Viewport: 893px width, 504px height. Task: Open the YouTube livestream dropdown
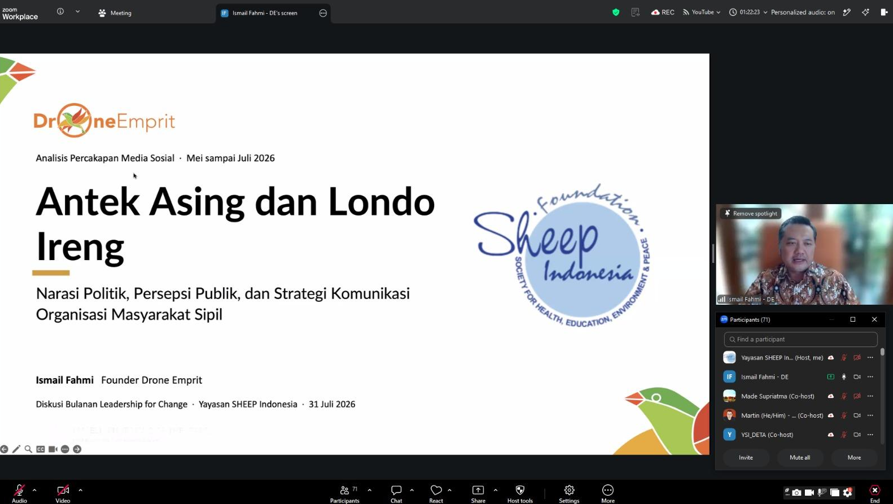pos(701,12)
